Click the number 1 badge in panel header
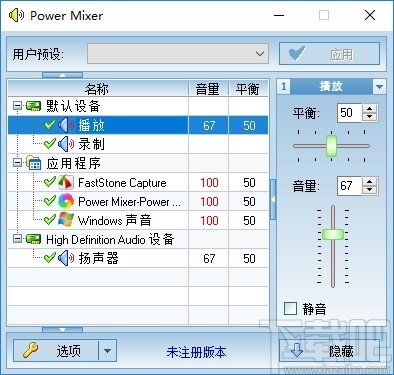This screenshot has width=394, height=375. (283, 87)
